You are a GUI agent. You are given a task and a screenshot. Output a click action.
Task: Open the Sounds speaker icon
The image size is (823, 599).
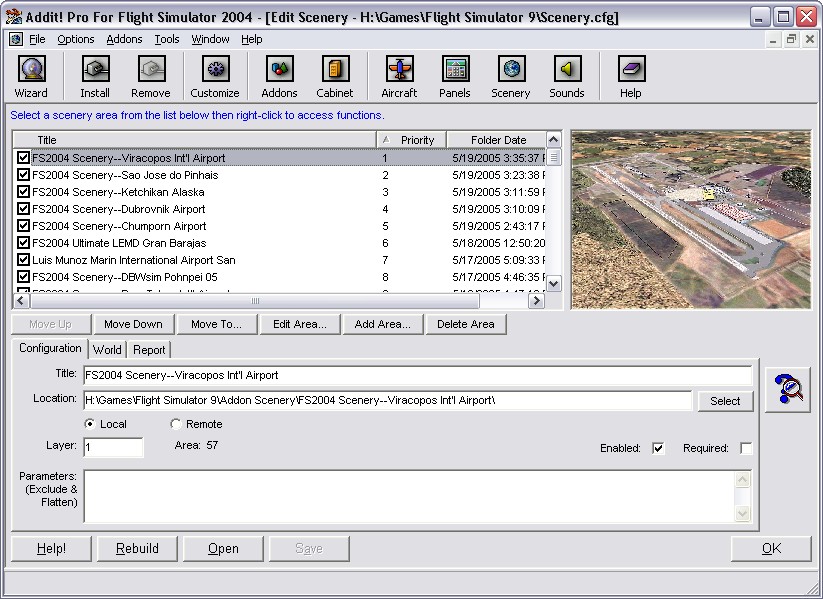click(x=567, y=77)
